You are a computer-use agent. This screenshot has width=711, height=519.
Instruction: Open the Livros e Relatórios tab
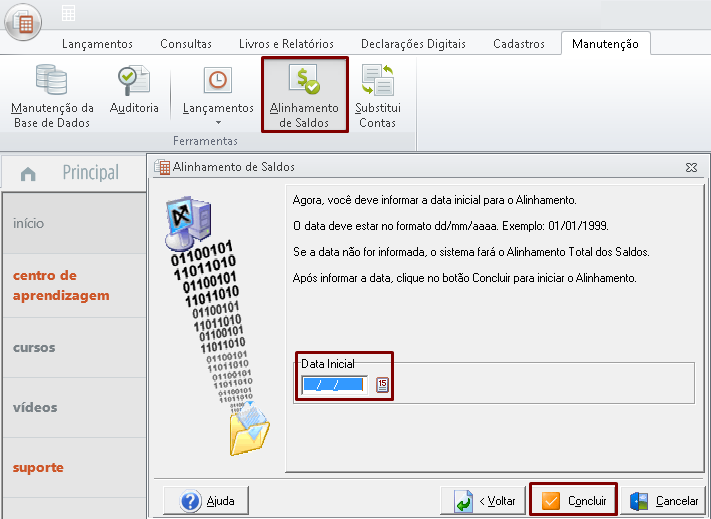[x=286, y=44]
